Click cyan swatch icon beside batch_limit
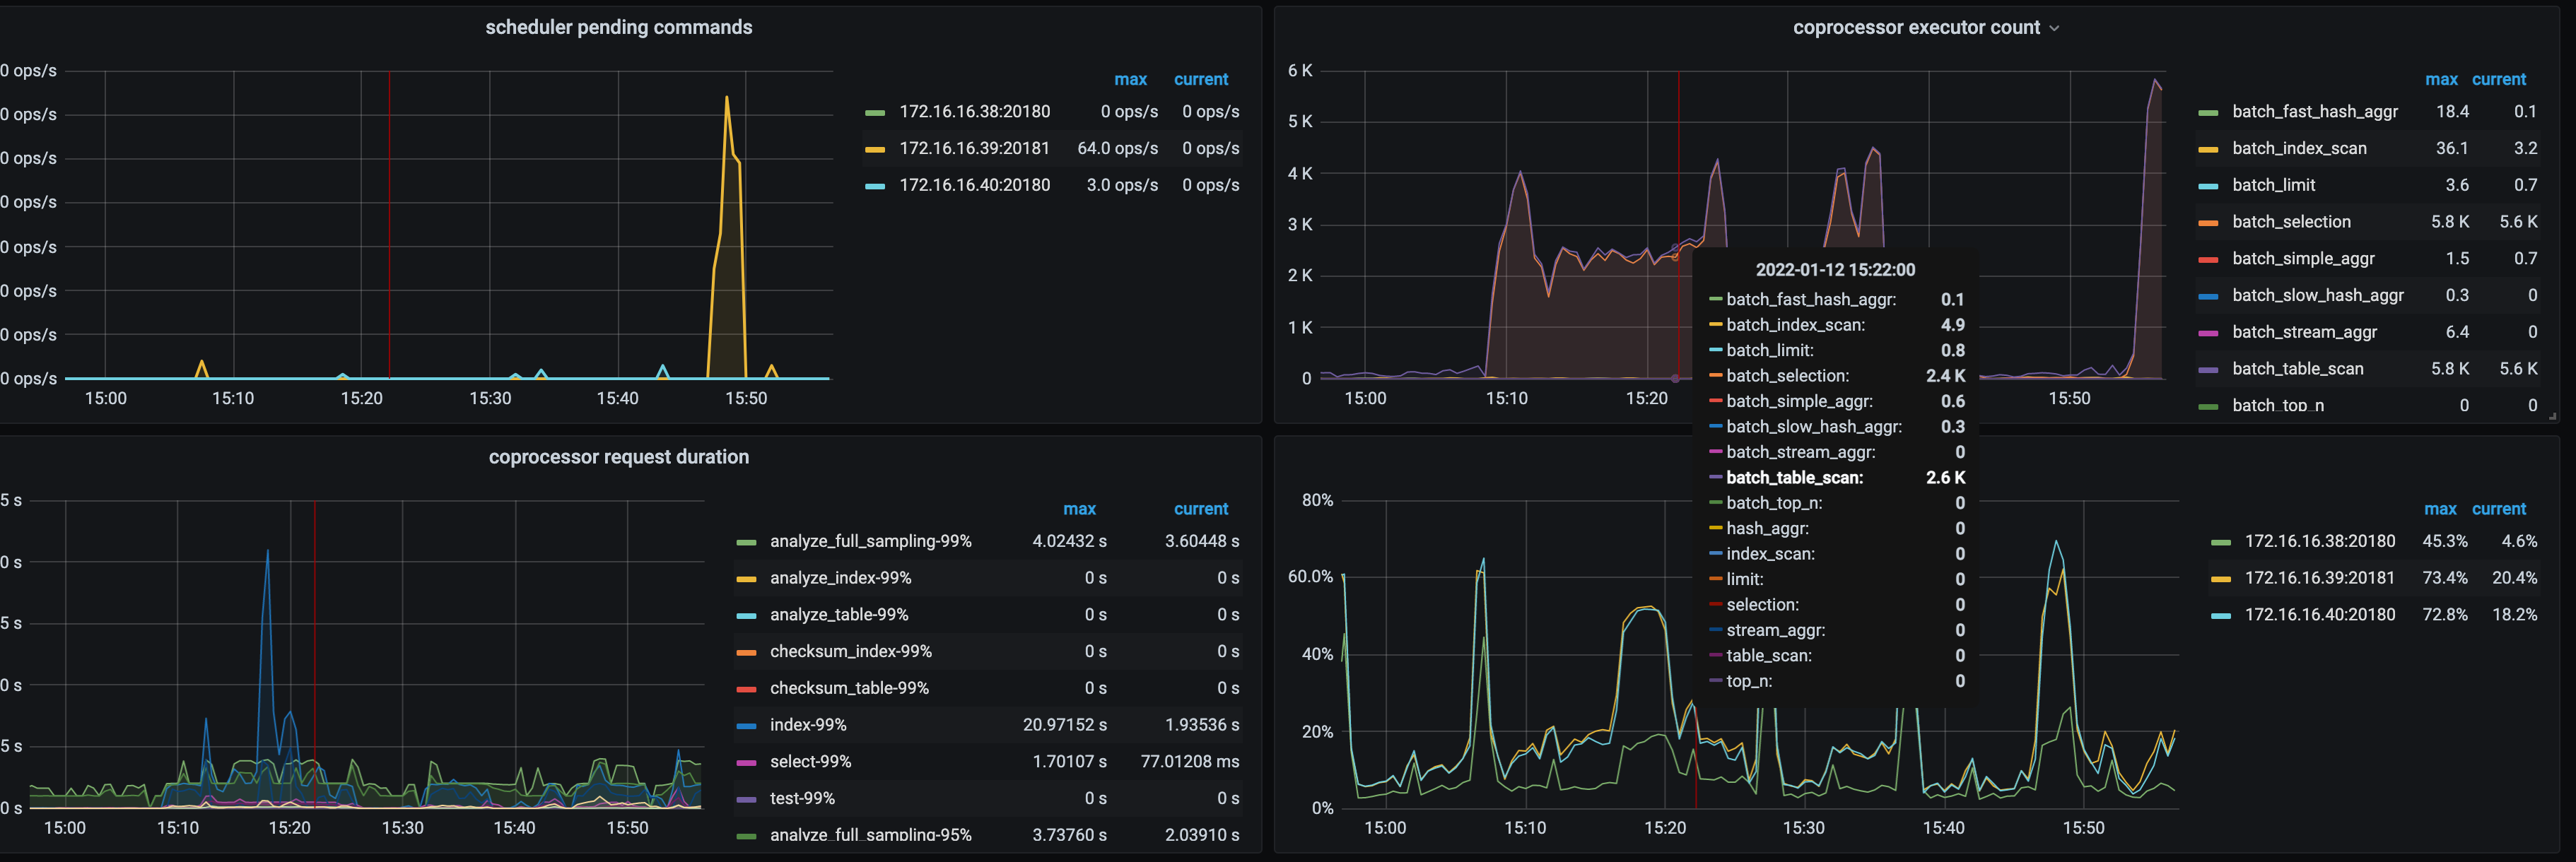 (2208, 186)
